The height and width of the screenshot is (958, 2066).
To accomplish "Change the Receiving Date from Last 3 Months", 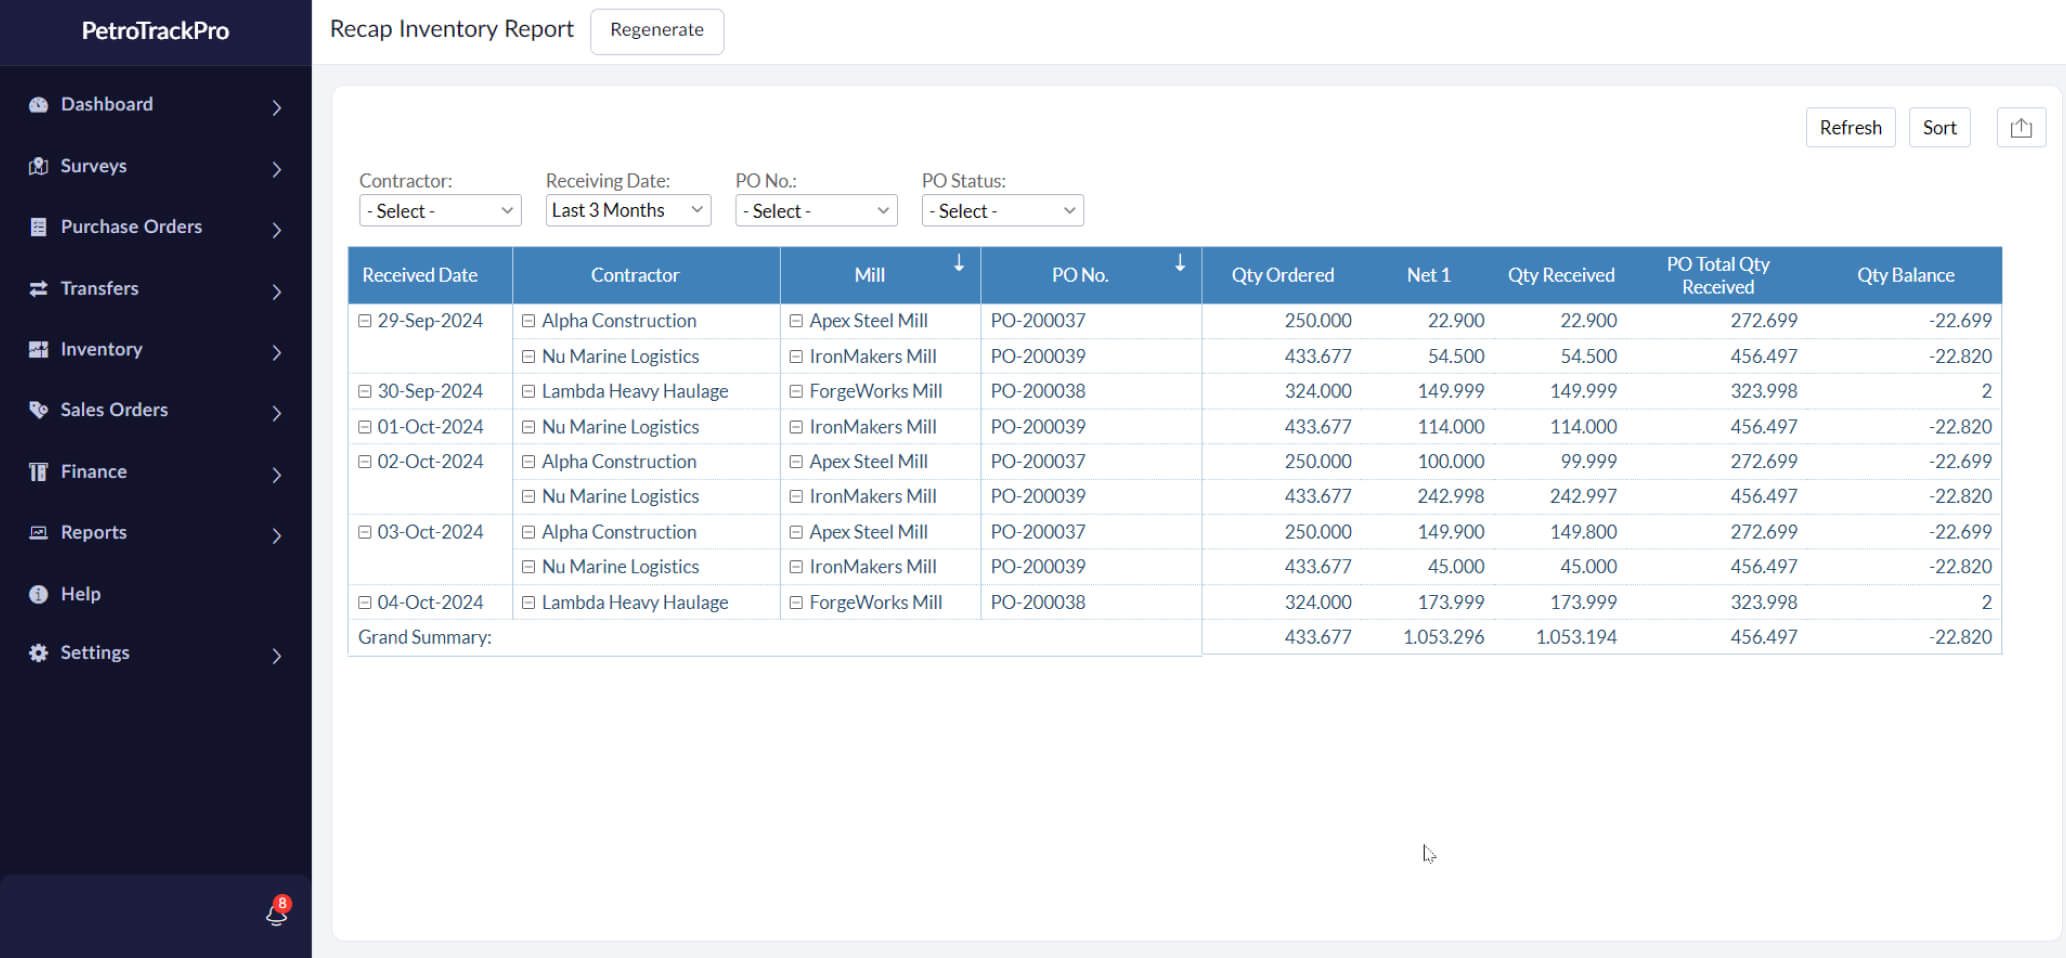I will point(627,210).
